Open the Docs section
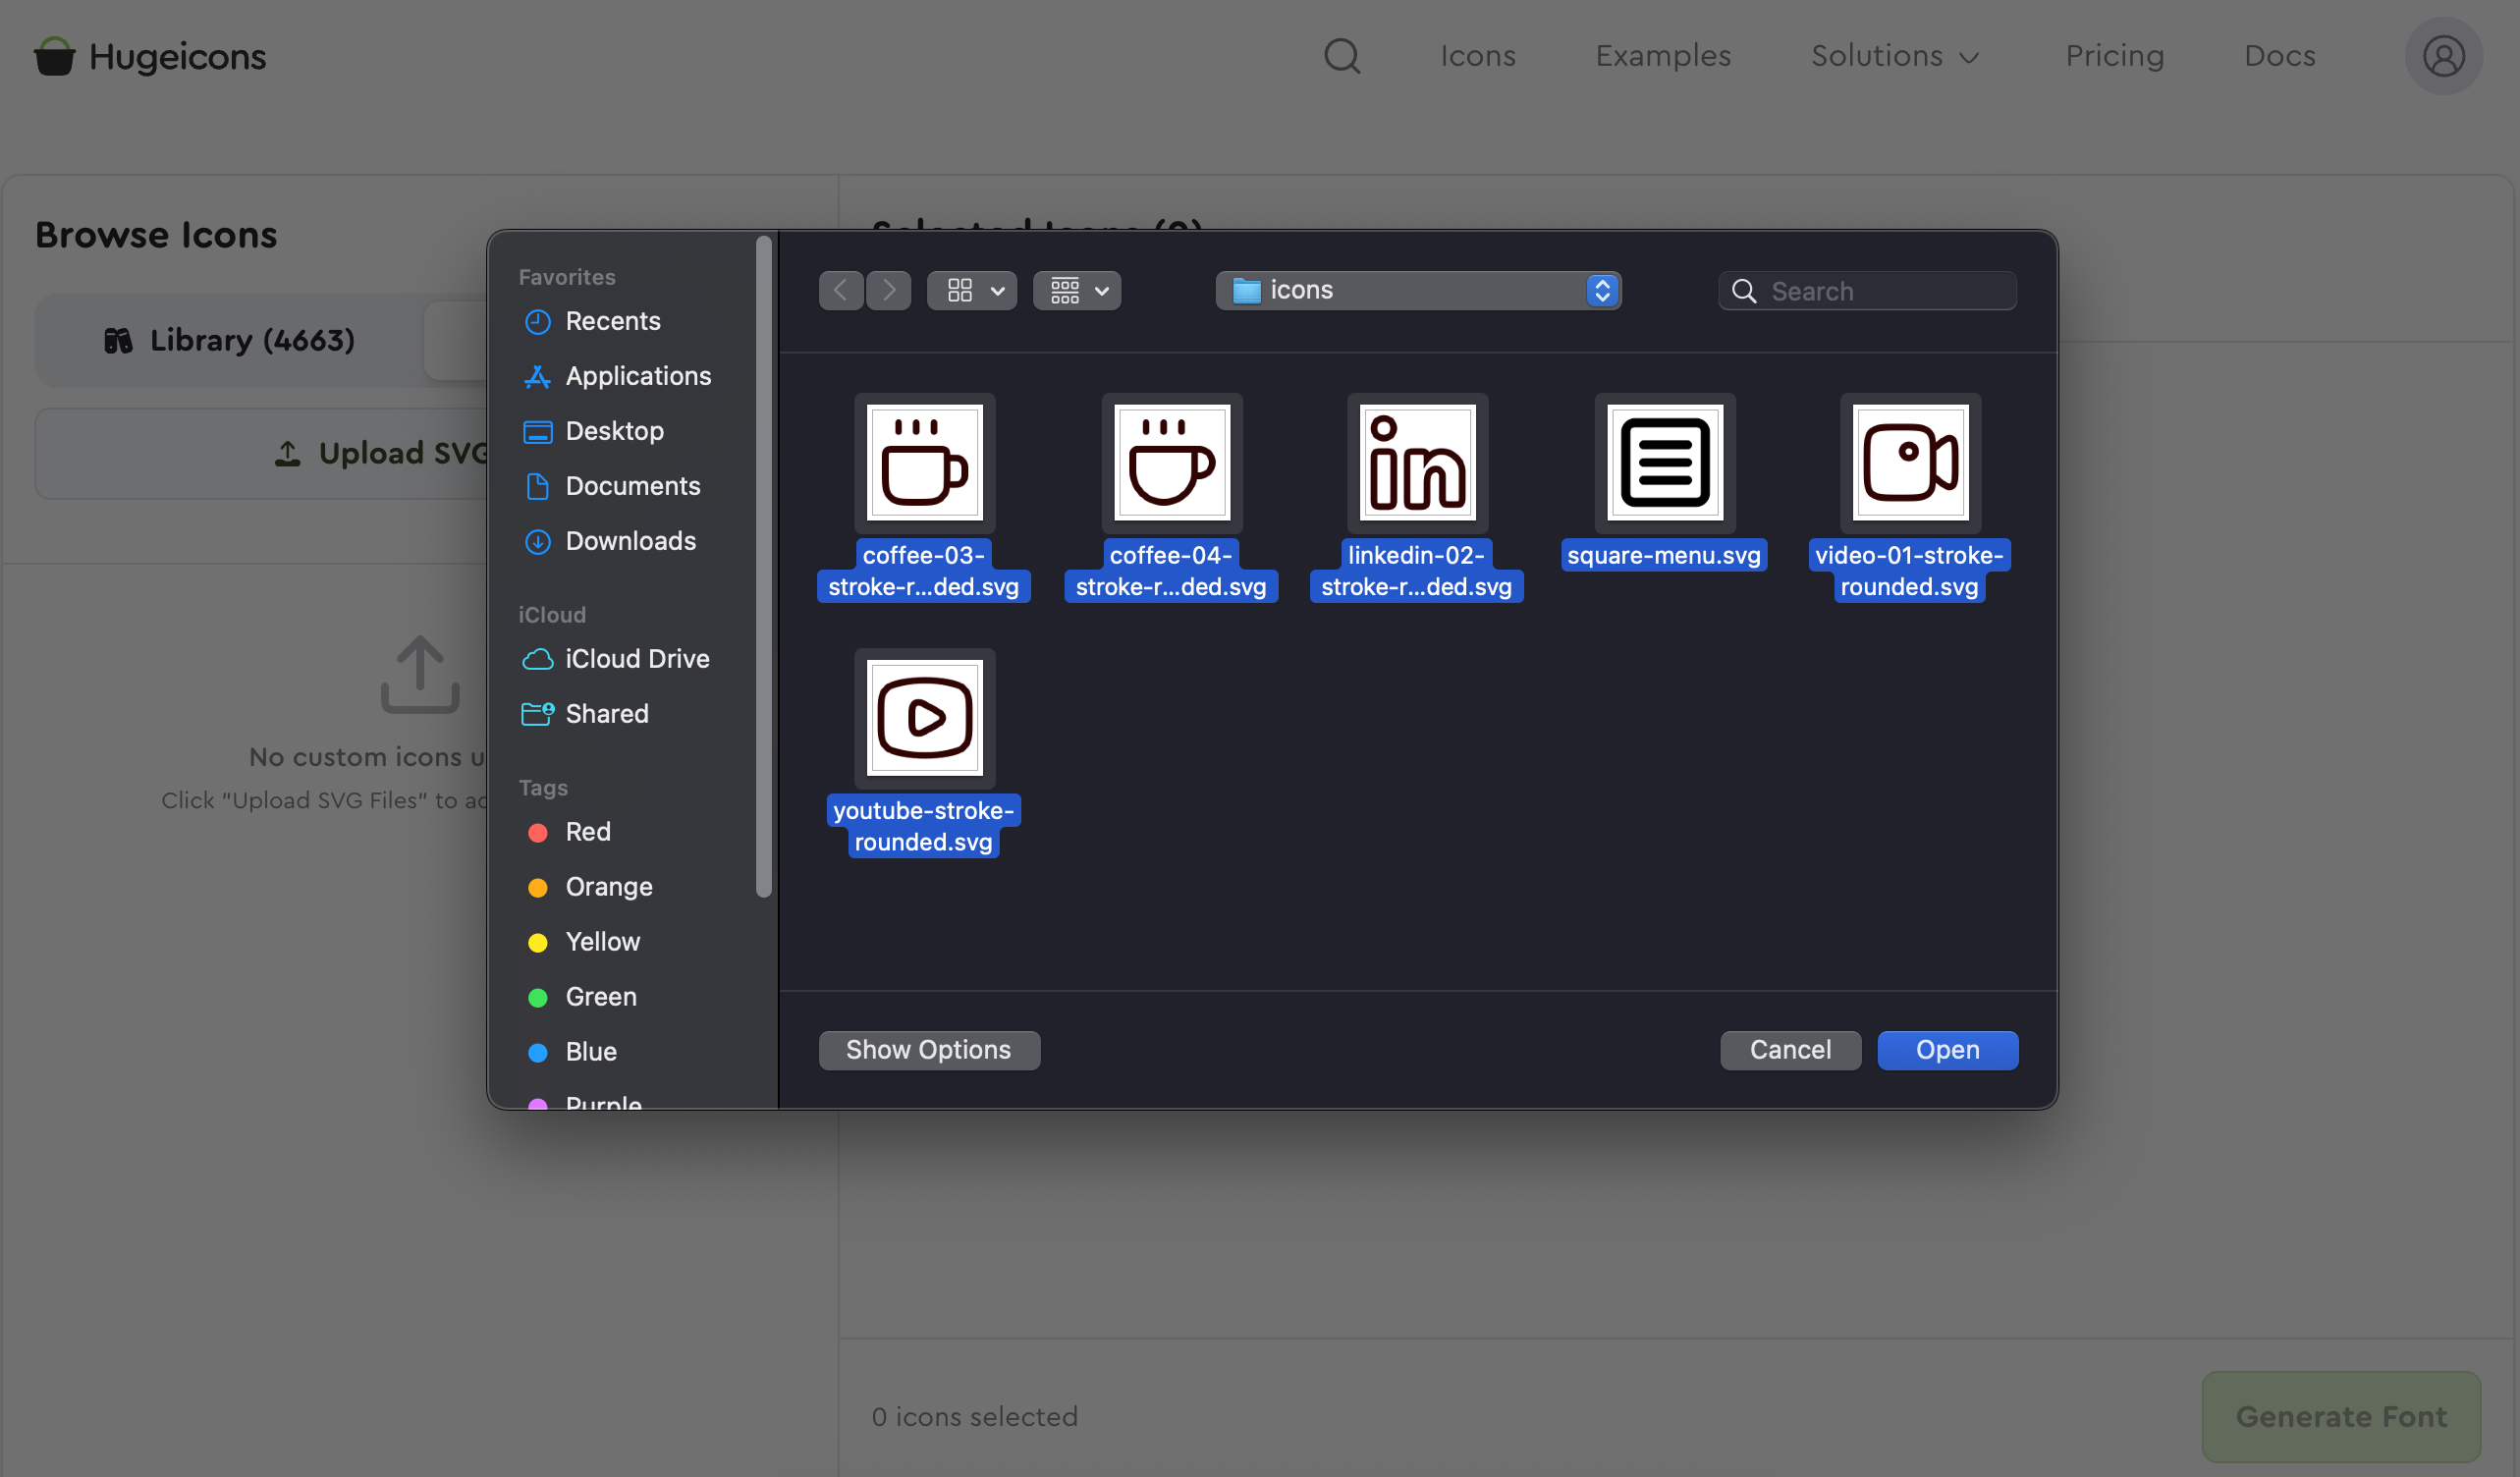This screenshot has height=1477, width=2520. tap(2280, 56)
